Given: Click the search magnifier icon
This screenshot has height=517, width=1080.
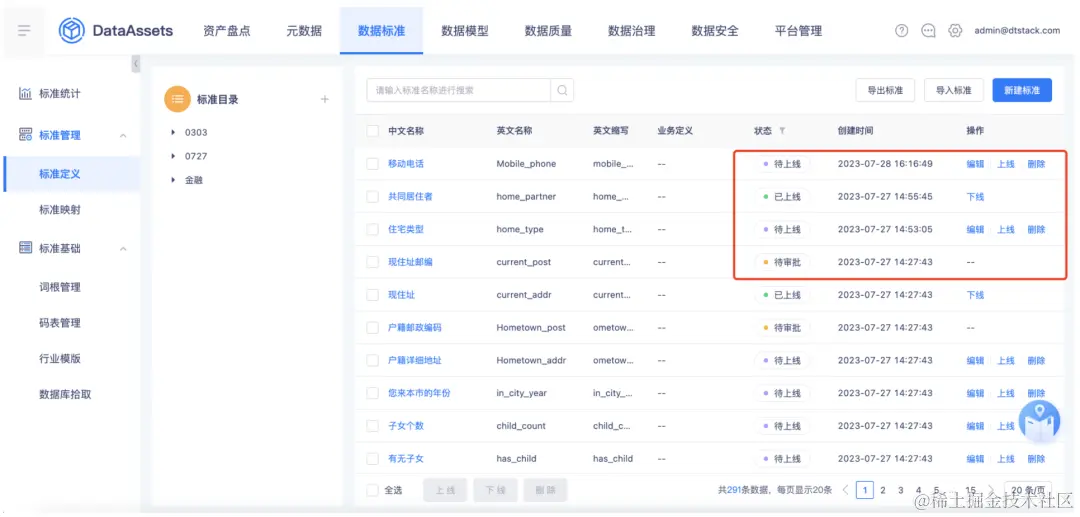Looking at the screenshot, I should coord(562,90).
